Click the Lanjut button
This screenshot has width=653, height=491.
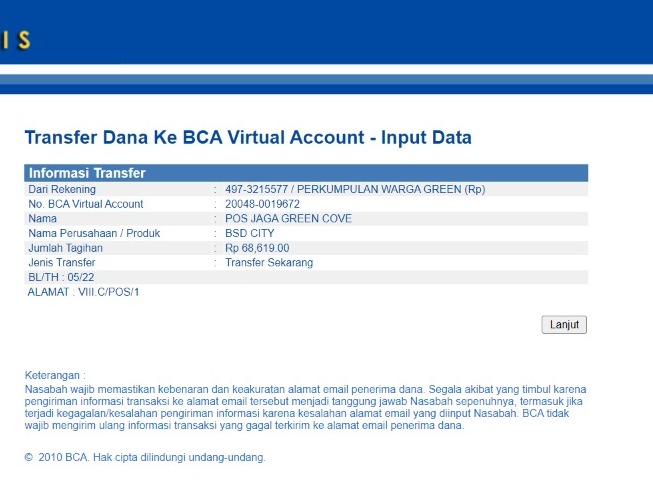tap(564, 325)
